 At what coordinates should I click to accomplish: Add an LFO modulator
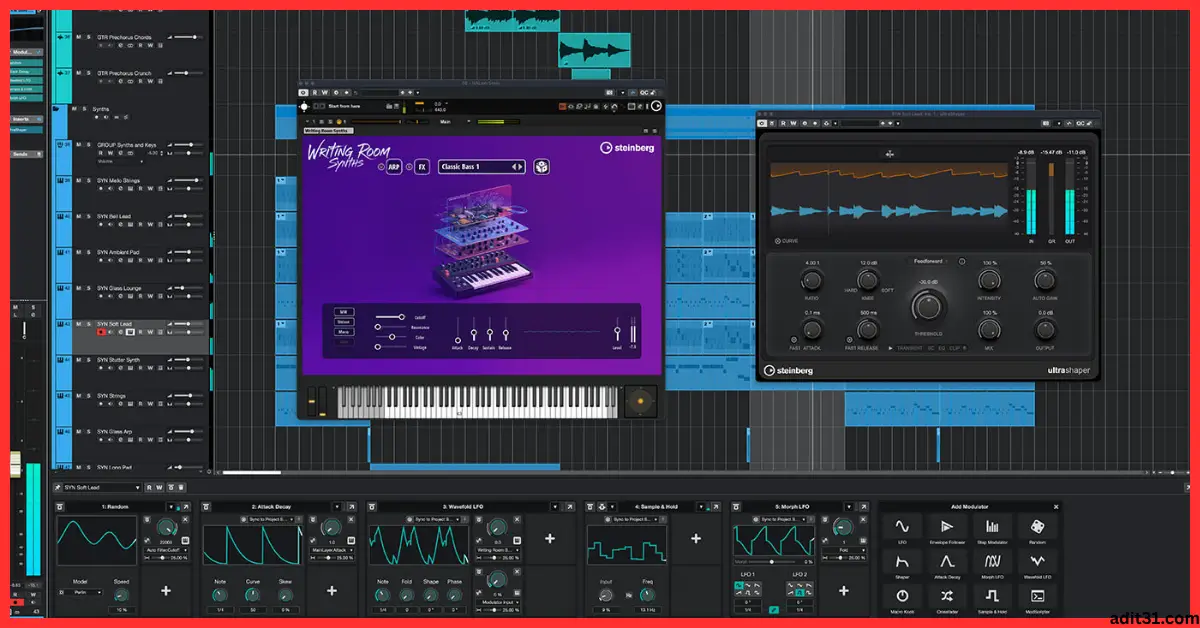tap(902, 529)
